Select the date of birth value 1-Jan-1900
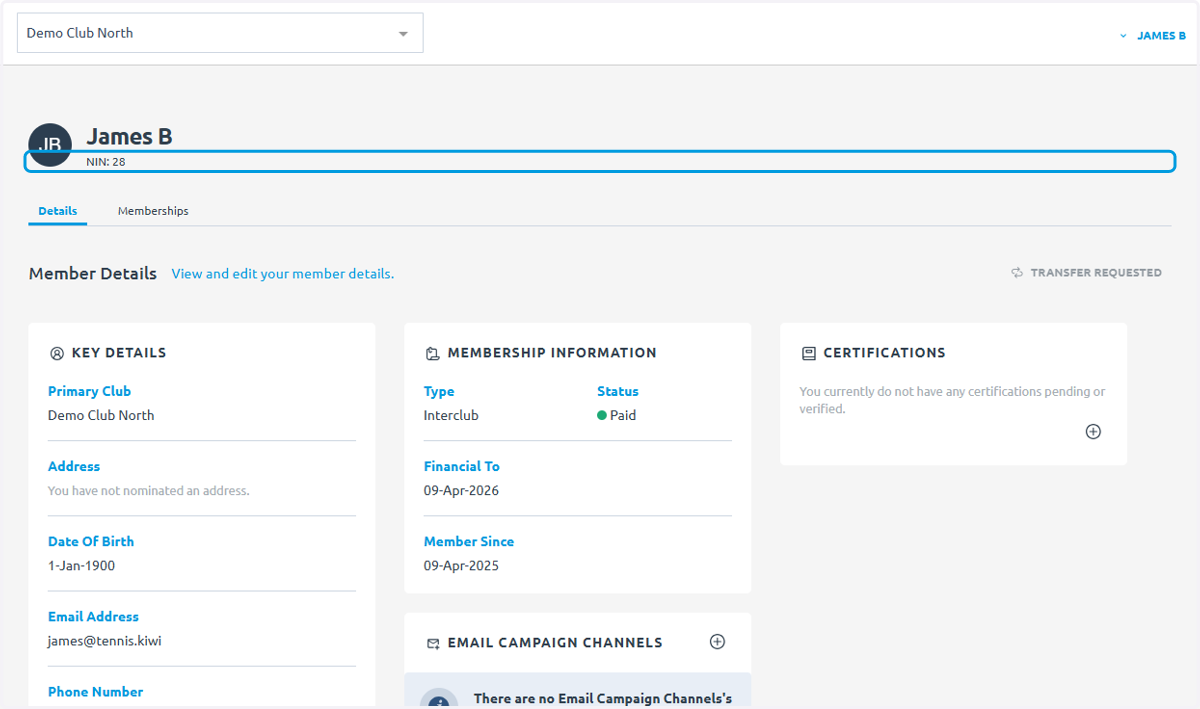1200x709 pixels. [x=81, y=566]
